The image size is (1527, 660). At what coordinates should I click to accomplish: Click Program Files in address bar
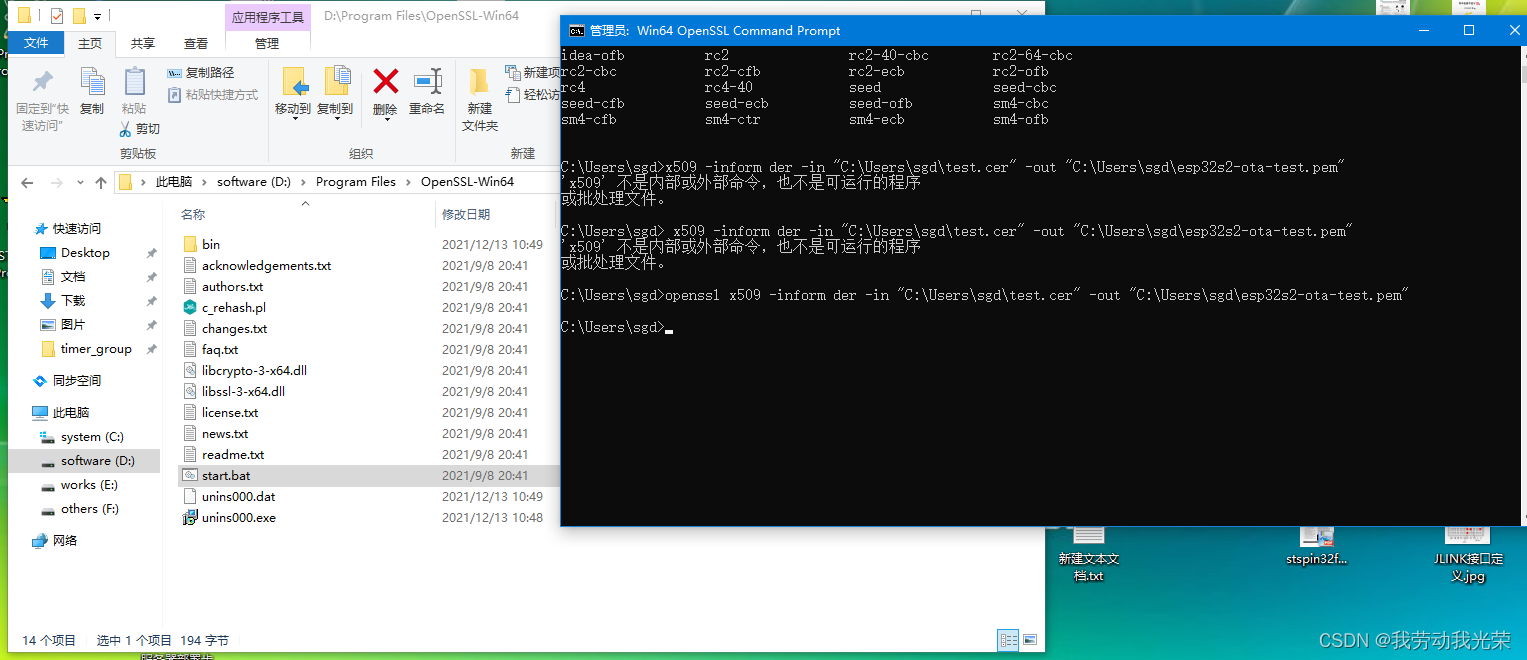356,182
